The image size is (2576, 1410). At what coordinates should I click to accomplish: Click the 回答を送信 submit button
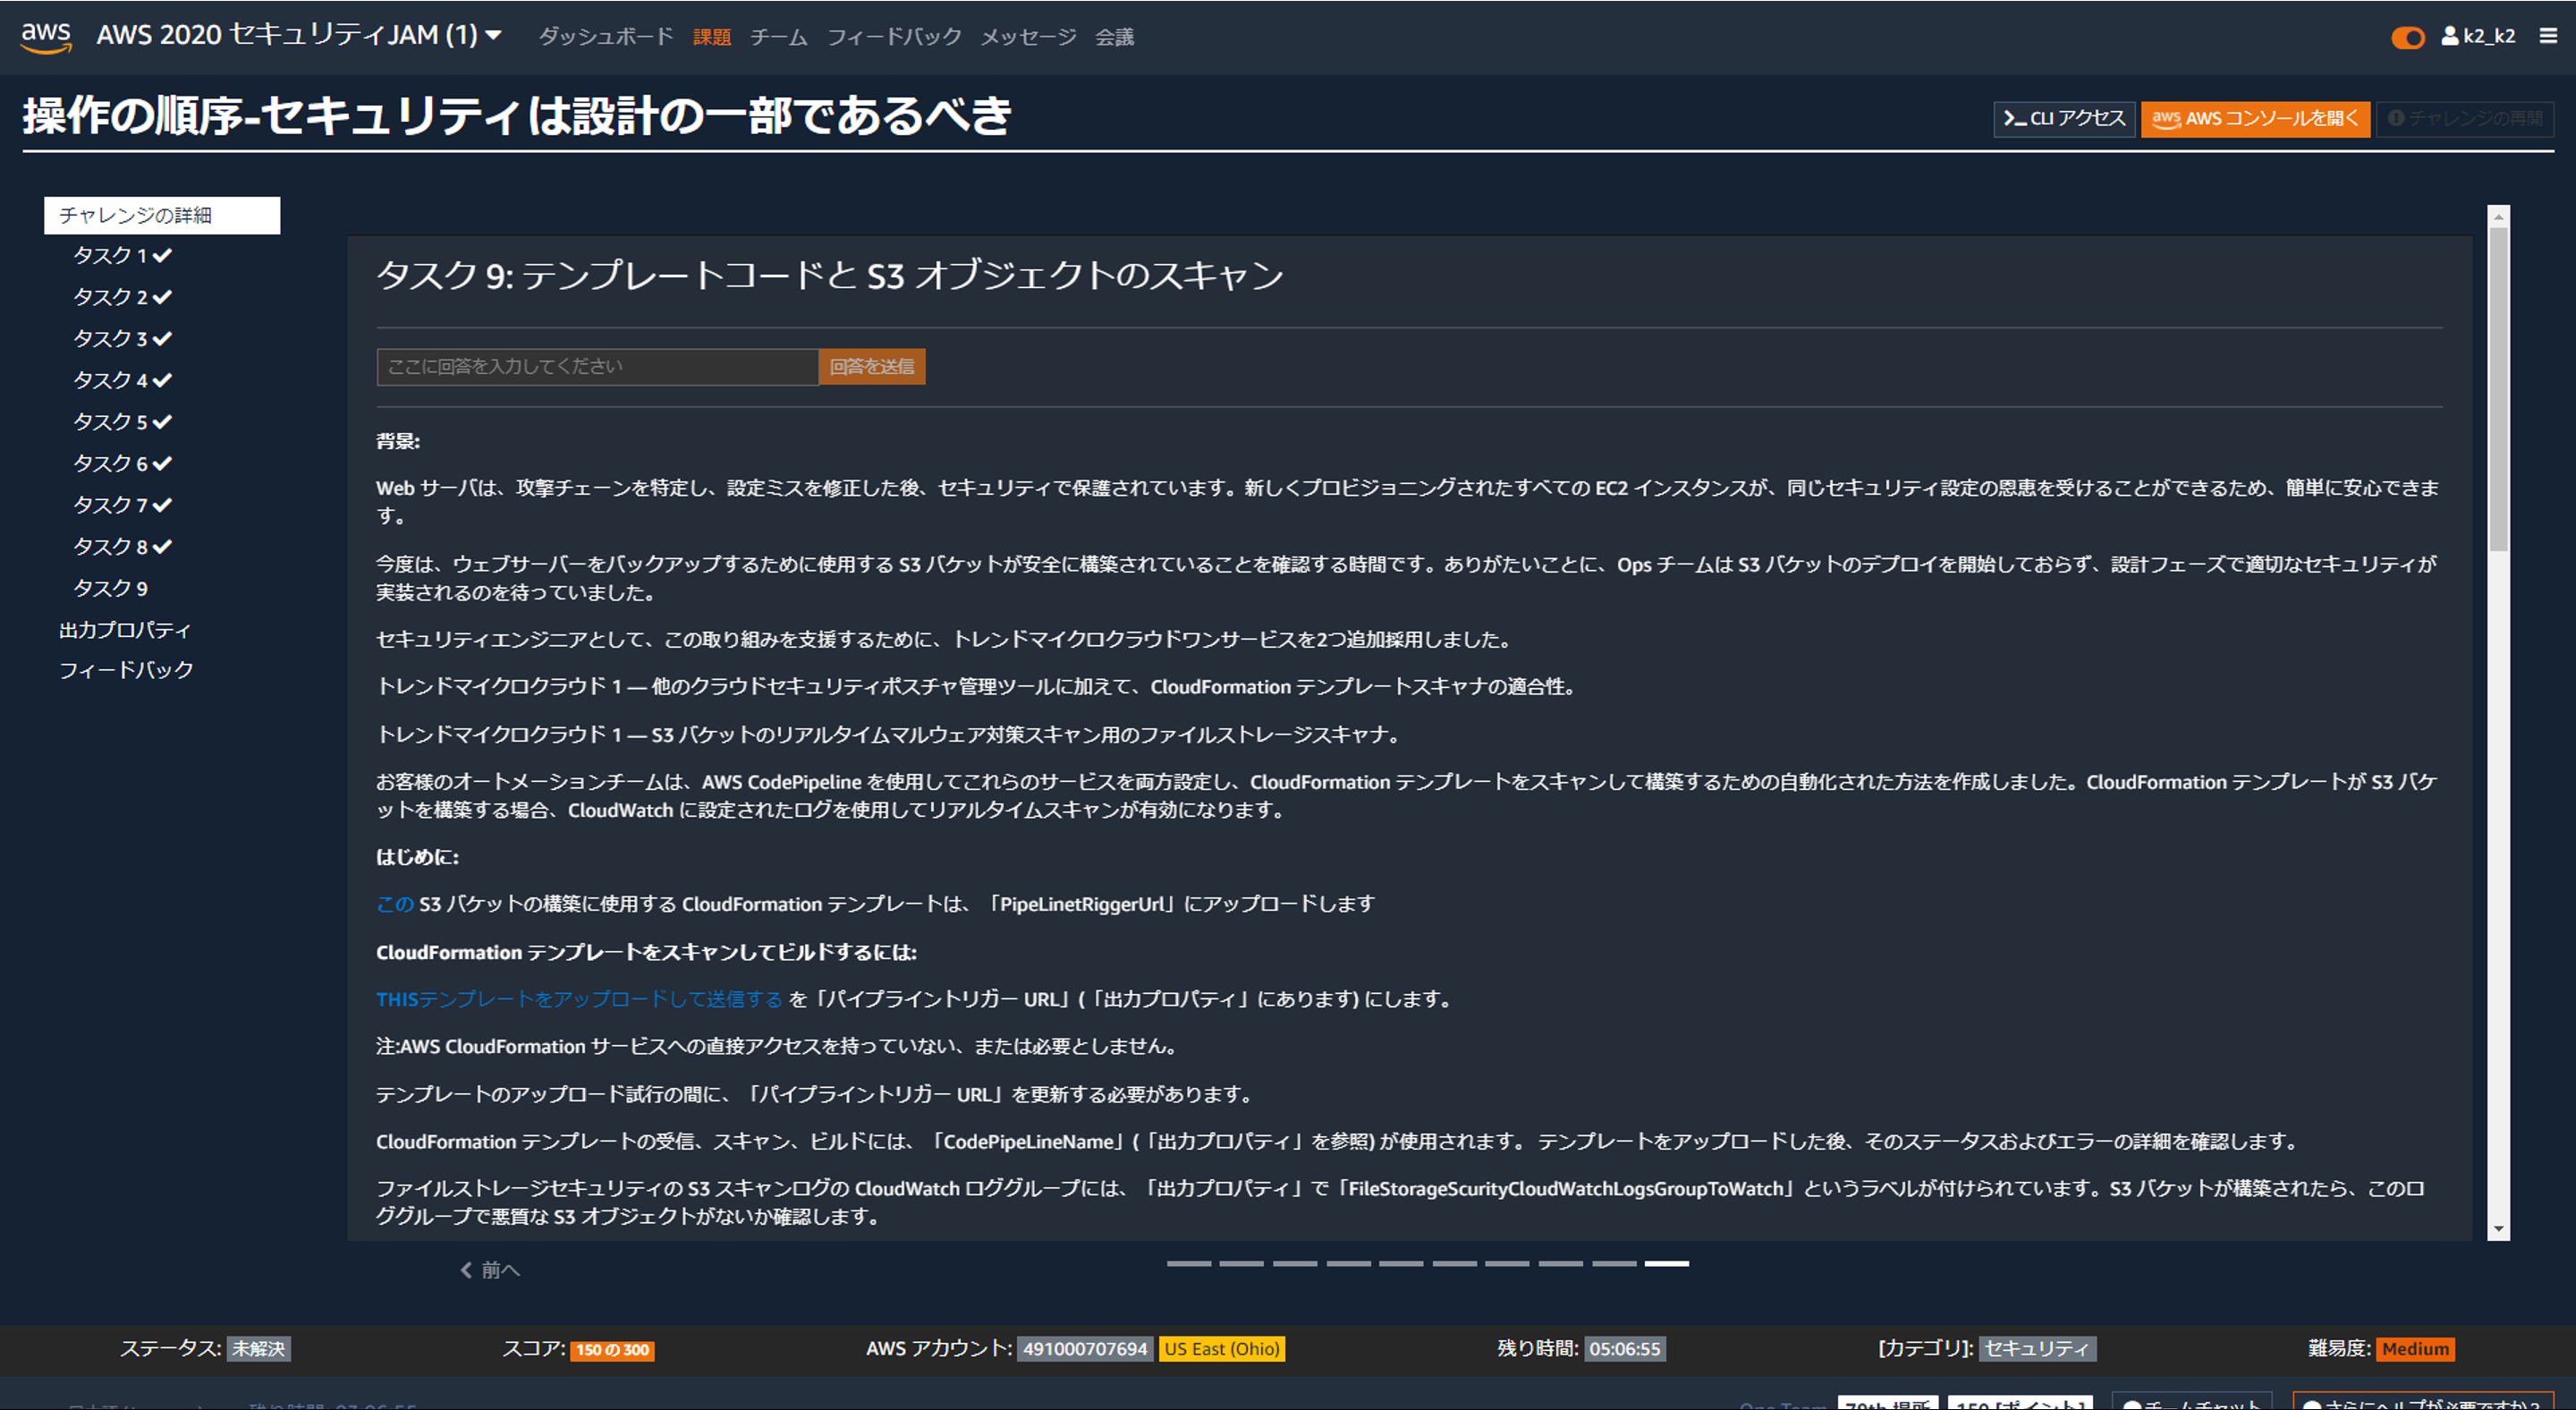(871, 367)
